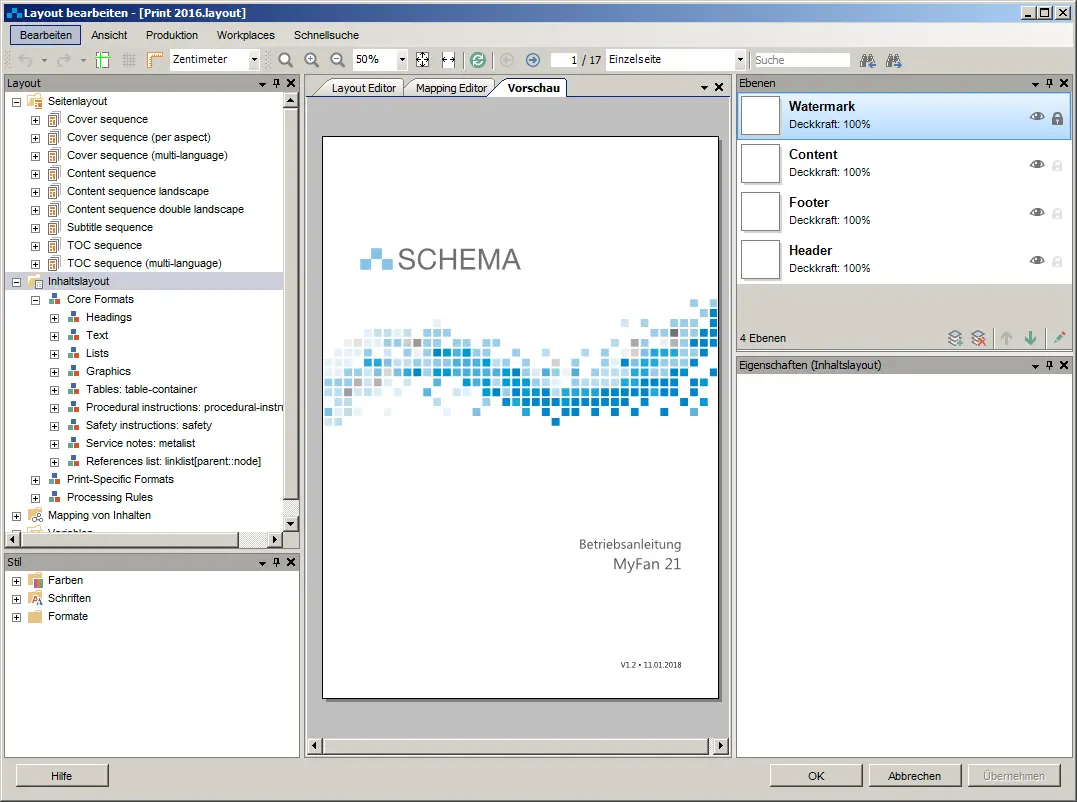1077x802 pixels.
Task: Click the delete layer icon
Action: (x=980, y=339)
